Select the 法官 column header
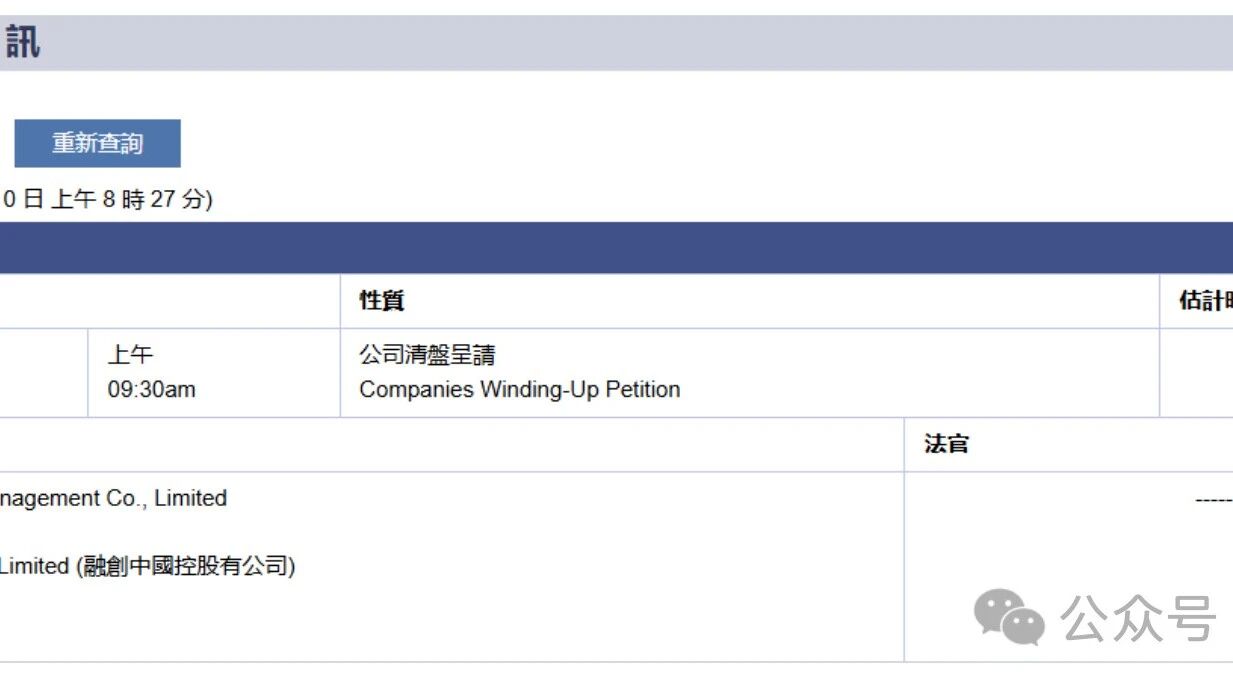This screenshot has height=694, width=1233. click(946, 444)
